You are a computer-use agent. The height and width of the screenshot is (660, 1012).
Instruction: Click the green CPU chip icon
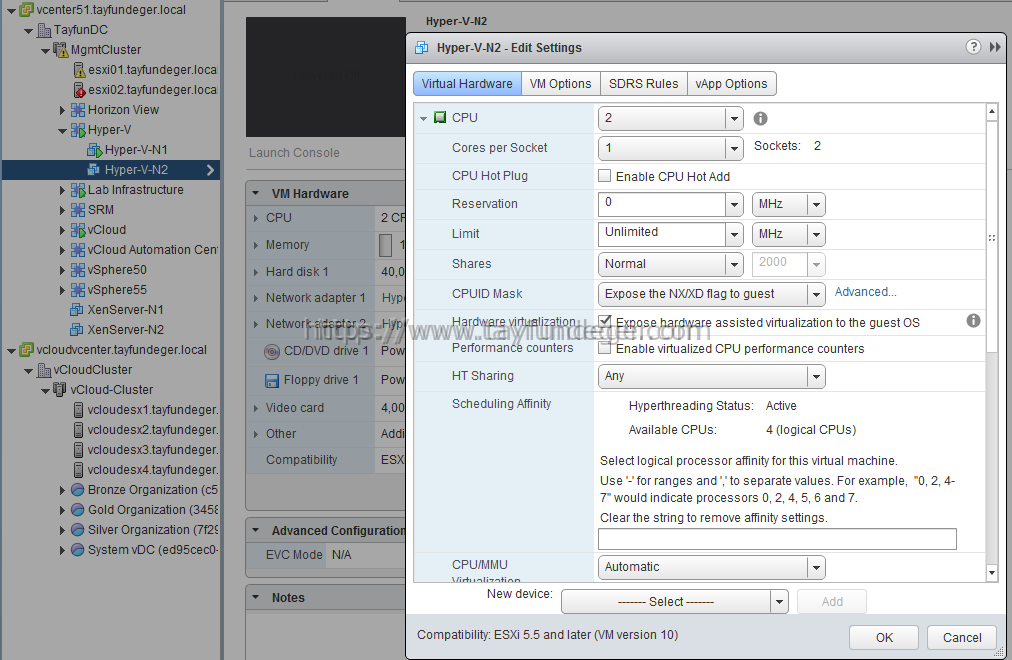440,117
